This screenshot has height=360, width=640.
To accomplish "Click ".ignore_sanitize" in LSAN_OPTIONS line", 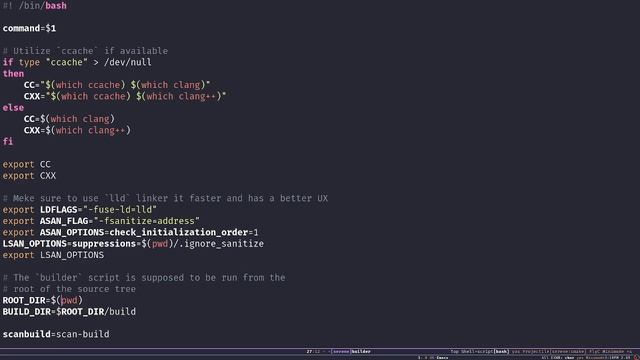I will point(221,244).
